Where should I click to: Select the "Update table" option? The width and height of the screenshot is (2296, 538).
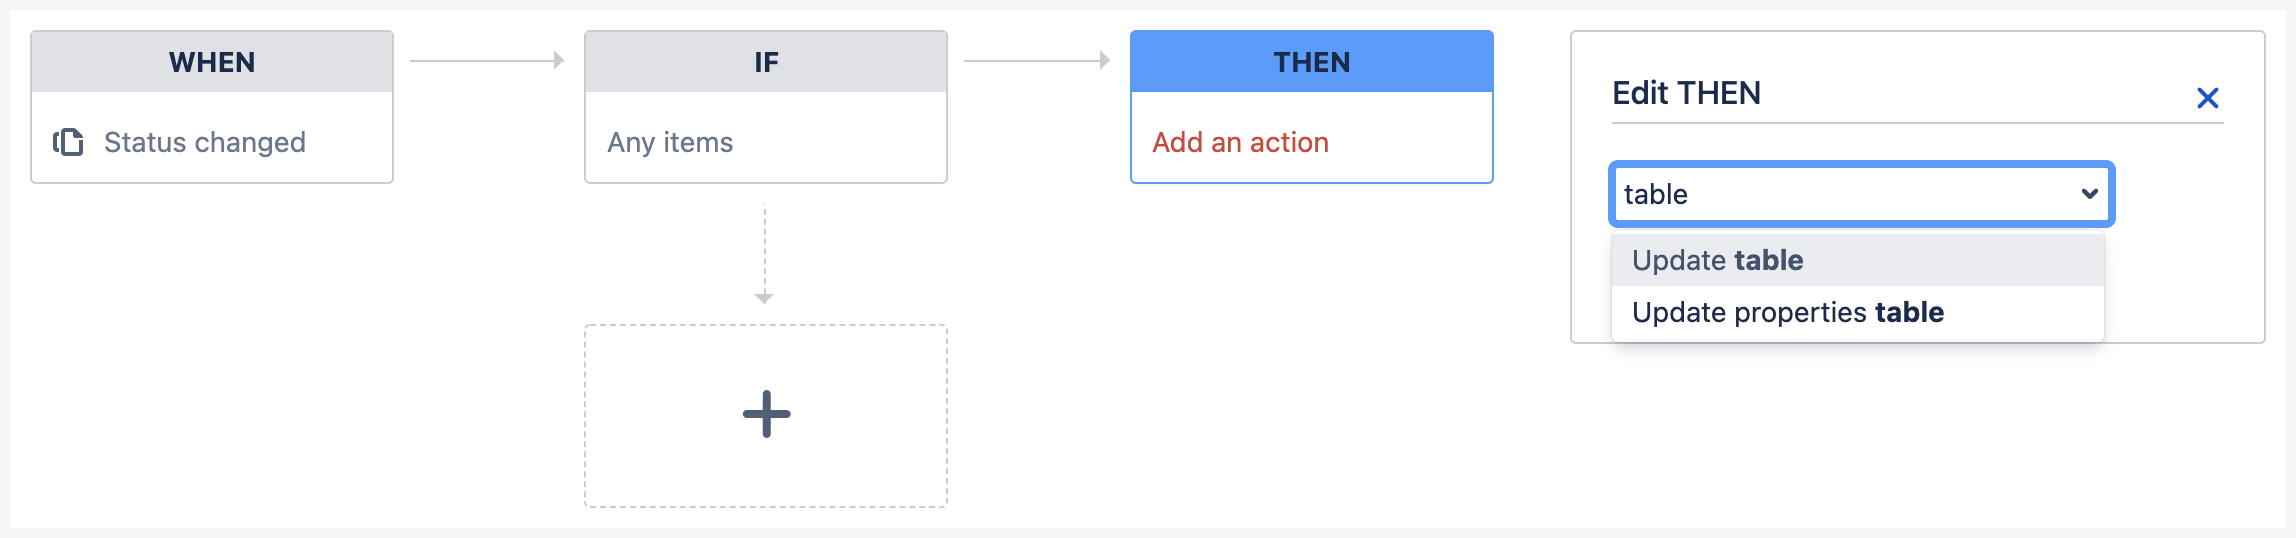click(1717, 260)
